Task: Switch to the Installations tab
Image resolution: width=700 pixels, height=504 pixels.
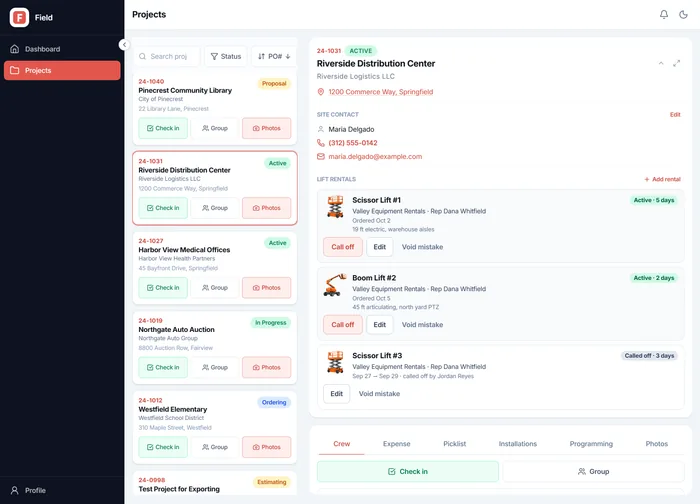Action: pyautogui.click(x=517, y=444)
